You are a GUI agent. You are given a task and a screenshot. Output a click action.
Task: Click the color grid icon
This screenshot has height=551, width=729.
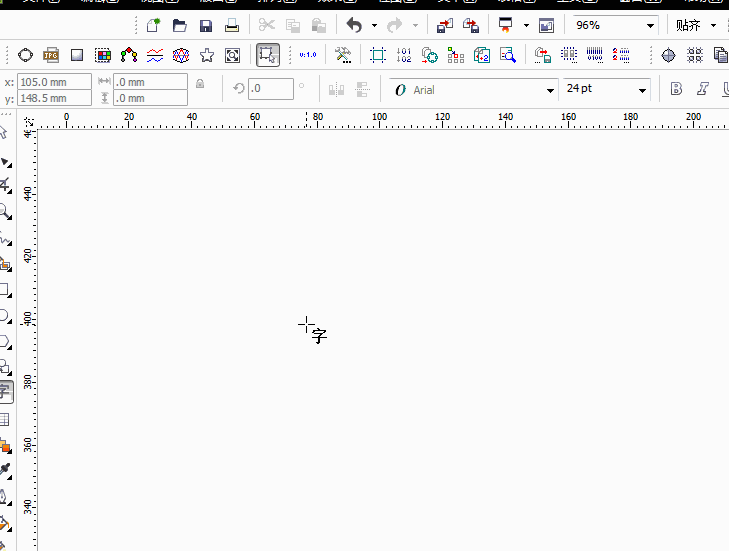point(103,55)
